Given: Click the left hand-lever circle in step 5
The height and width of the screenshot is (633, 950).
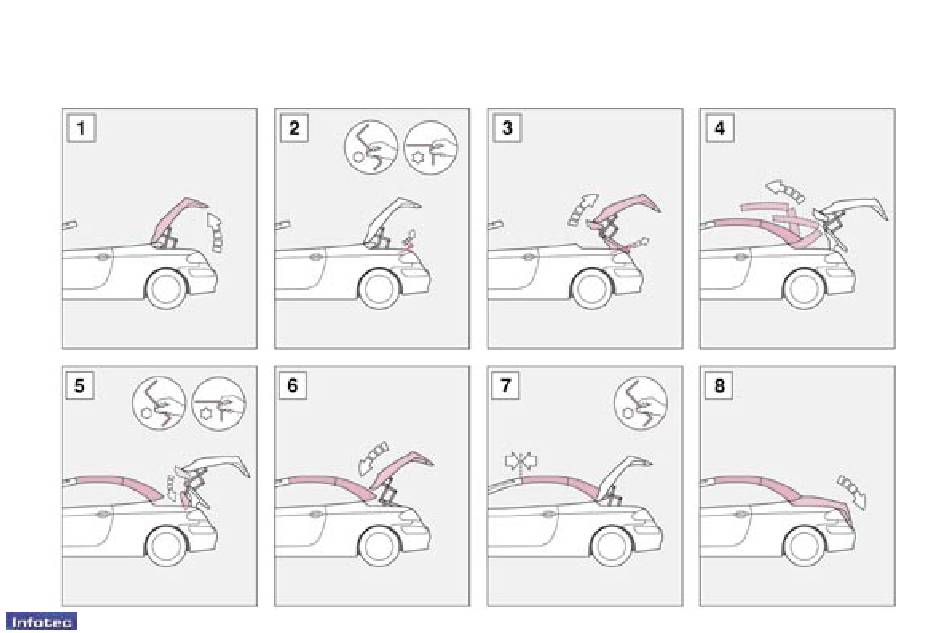Looking at the screenshot, I should (159, 403).
